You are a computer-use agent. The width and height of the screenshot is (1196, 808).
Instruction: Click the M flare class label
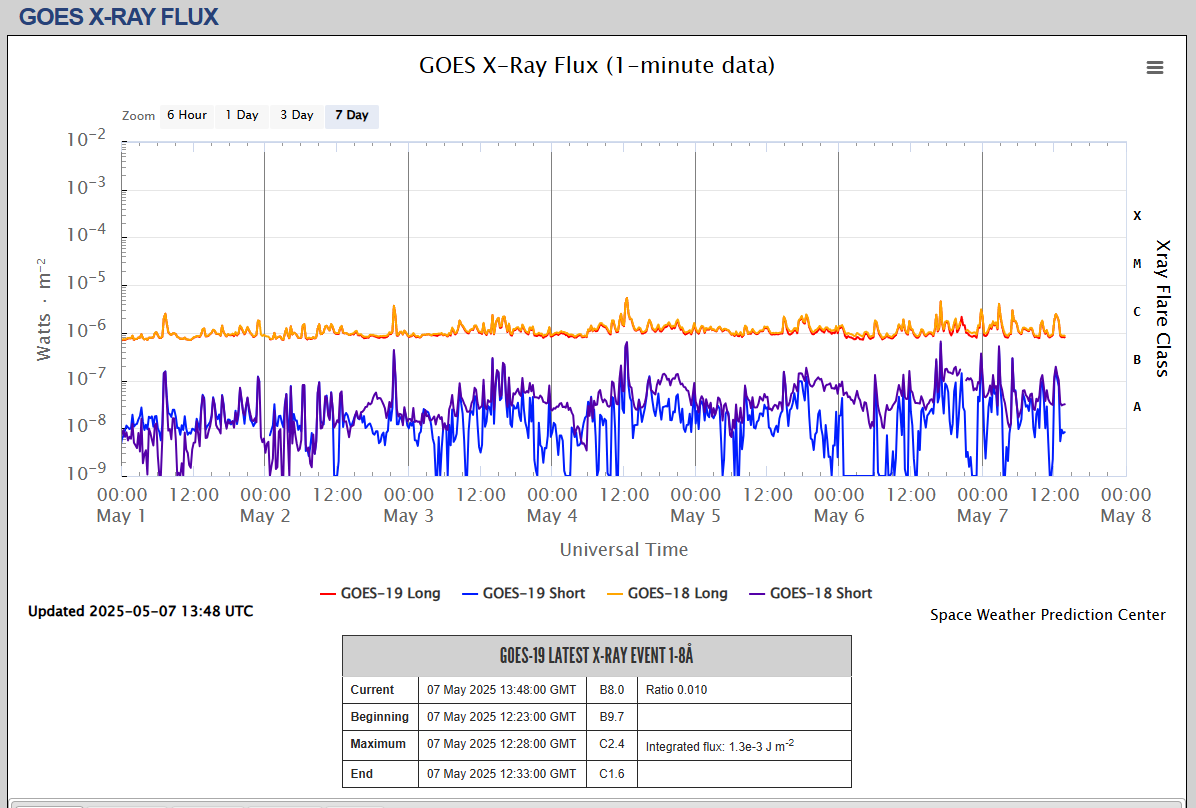[1137, 264]
